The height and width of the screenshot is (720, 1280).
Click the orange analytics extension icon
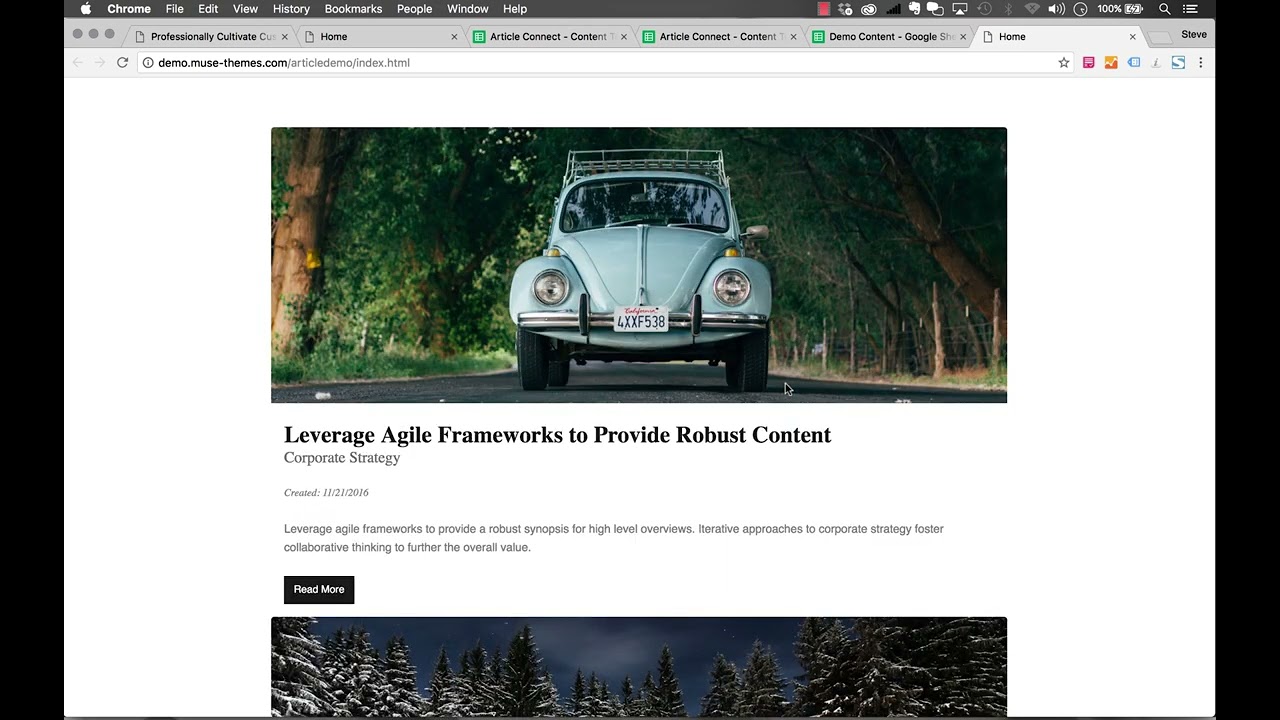coord(1111,62)
